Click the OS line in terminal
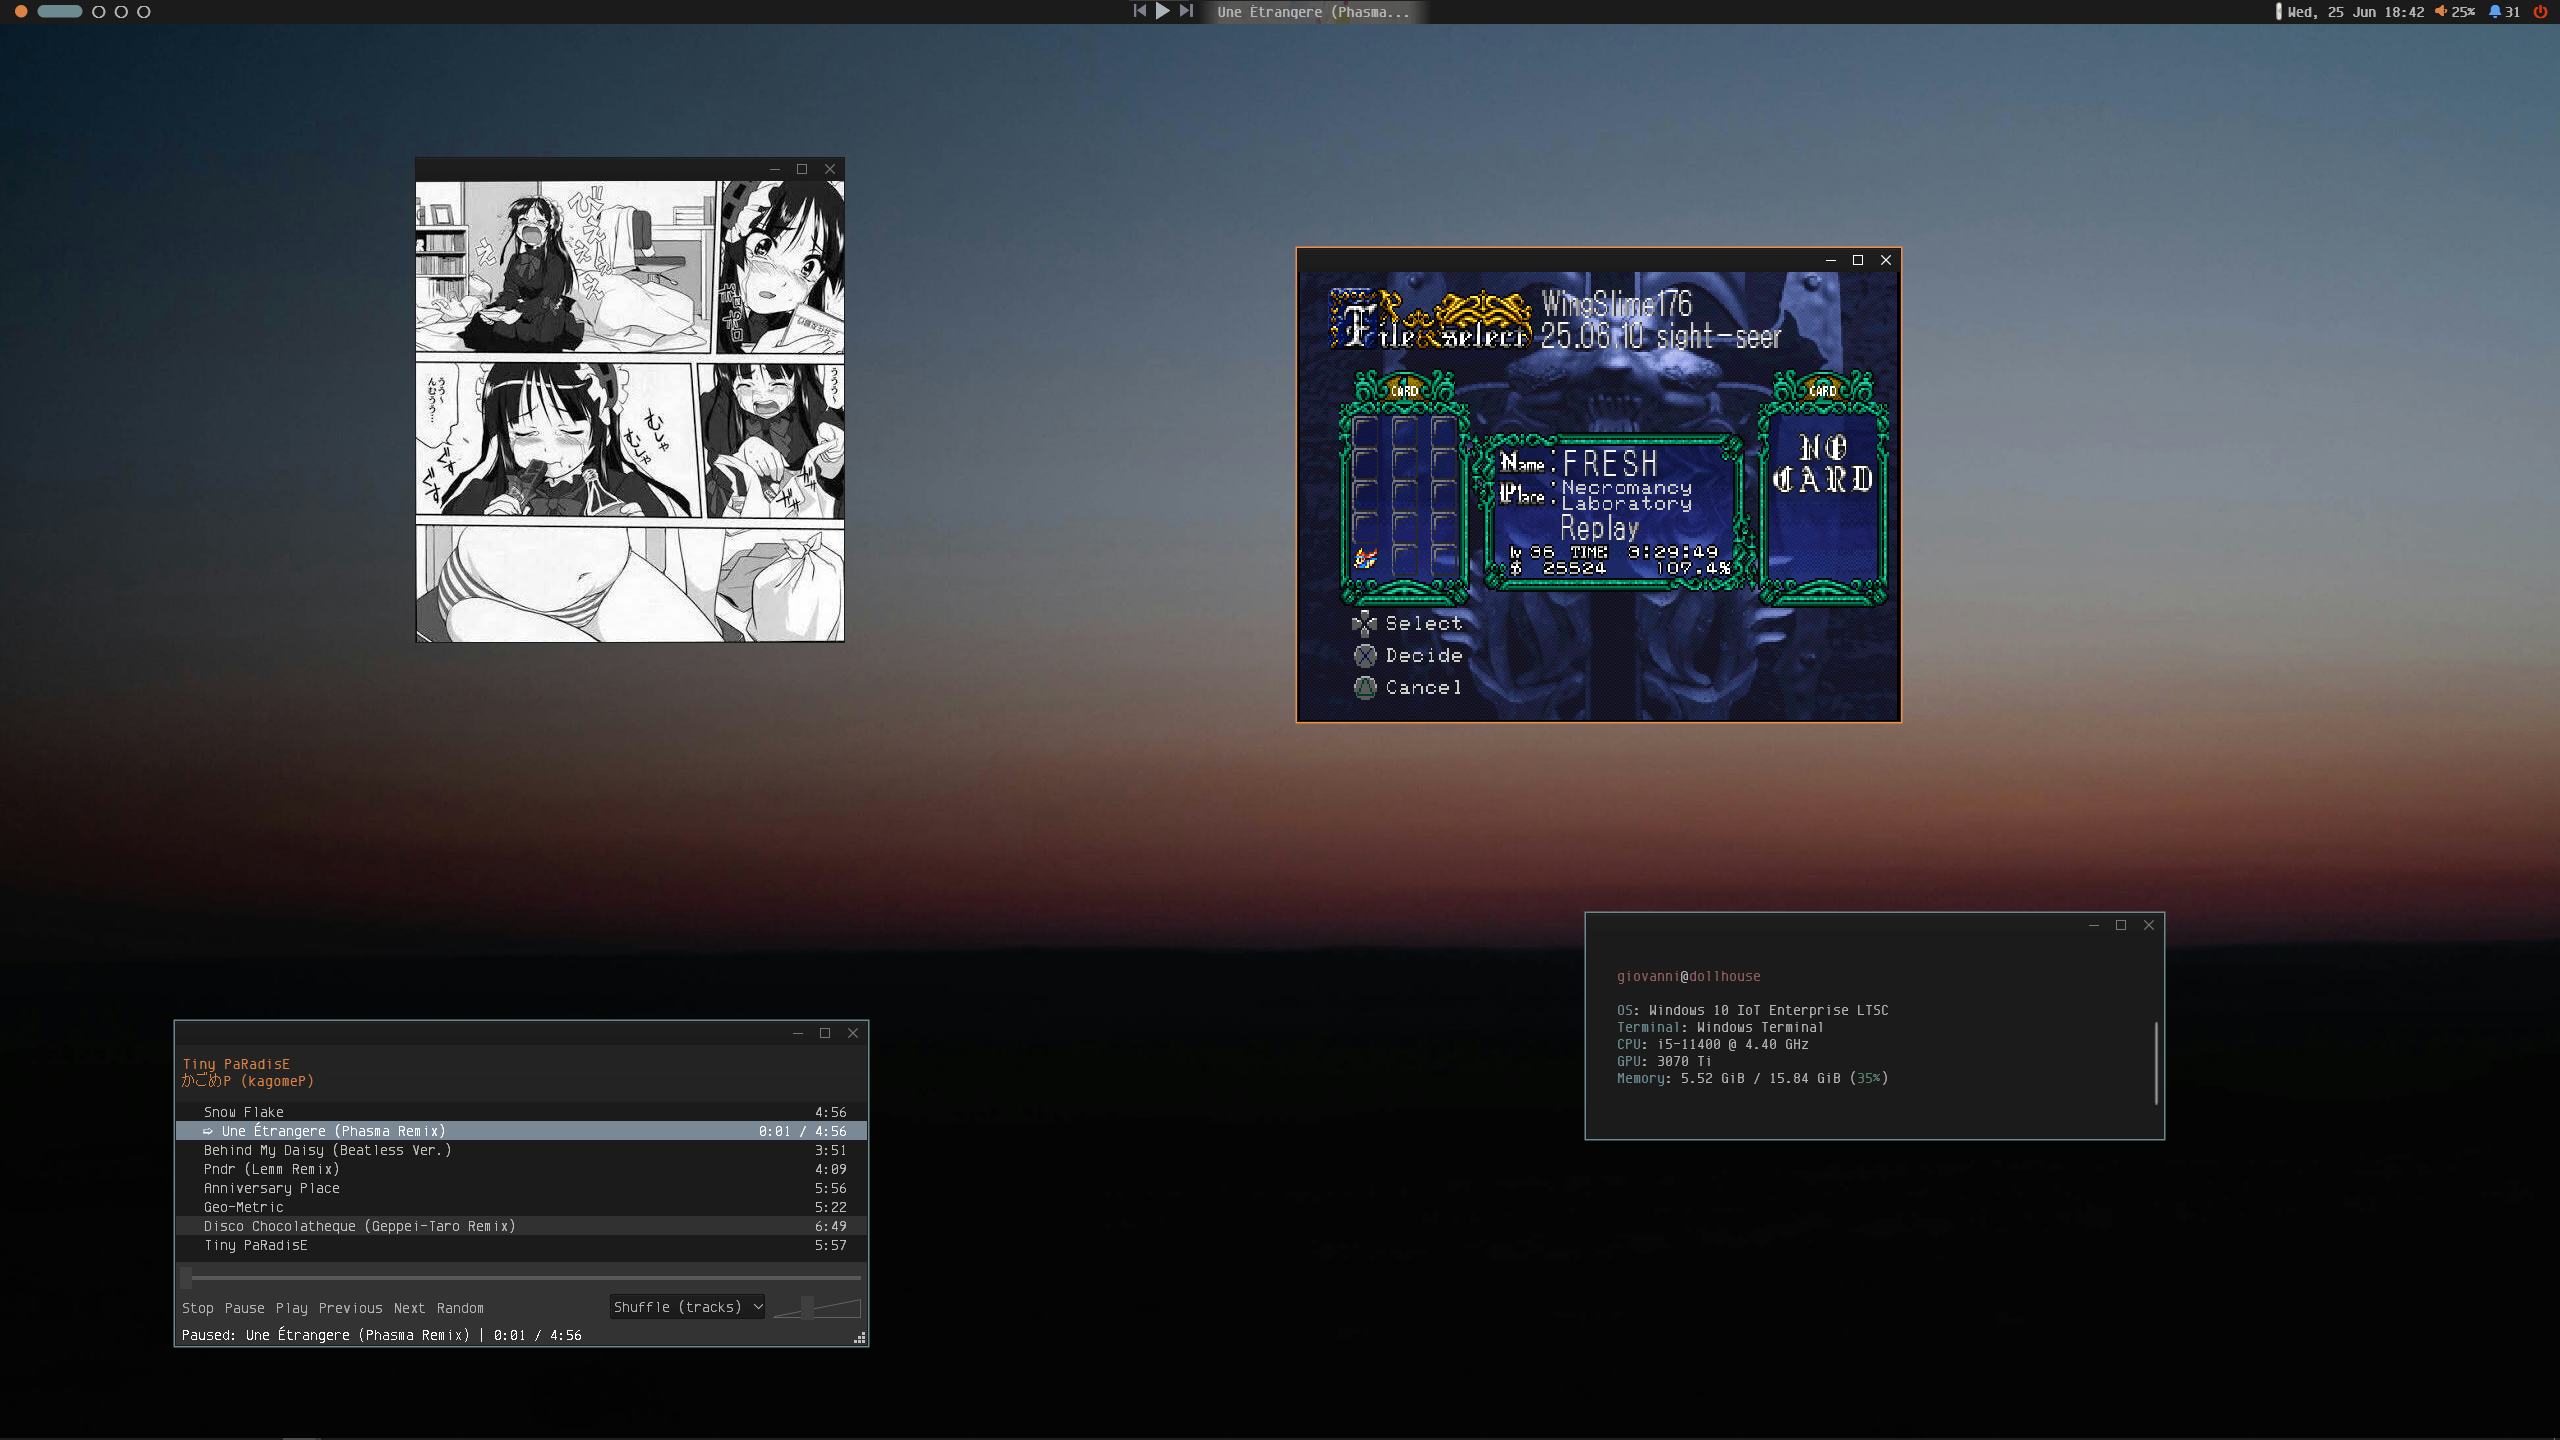 point(1752,1010)
